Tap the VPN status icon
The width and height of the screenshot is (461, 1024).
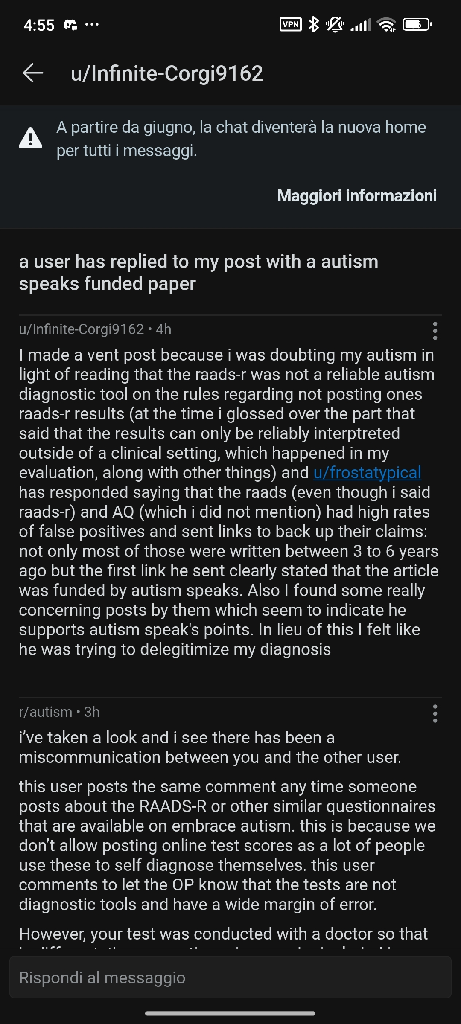(x=291, y=25)
